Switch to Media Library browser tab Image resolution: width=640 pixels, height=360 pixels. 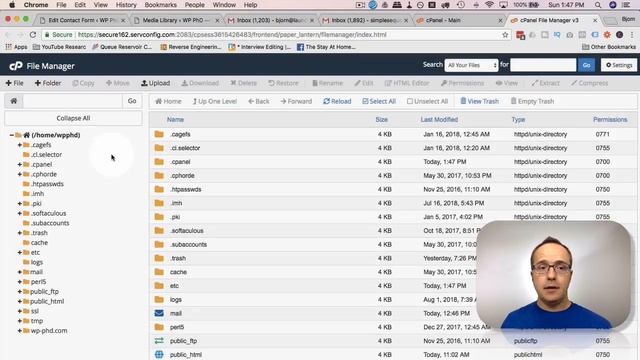(x=176, y=20)
